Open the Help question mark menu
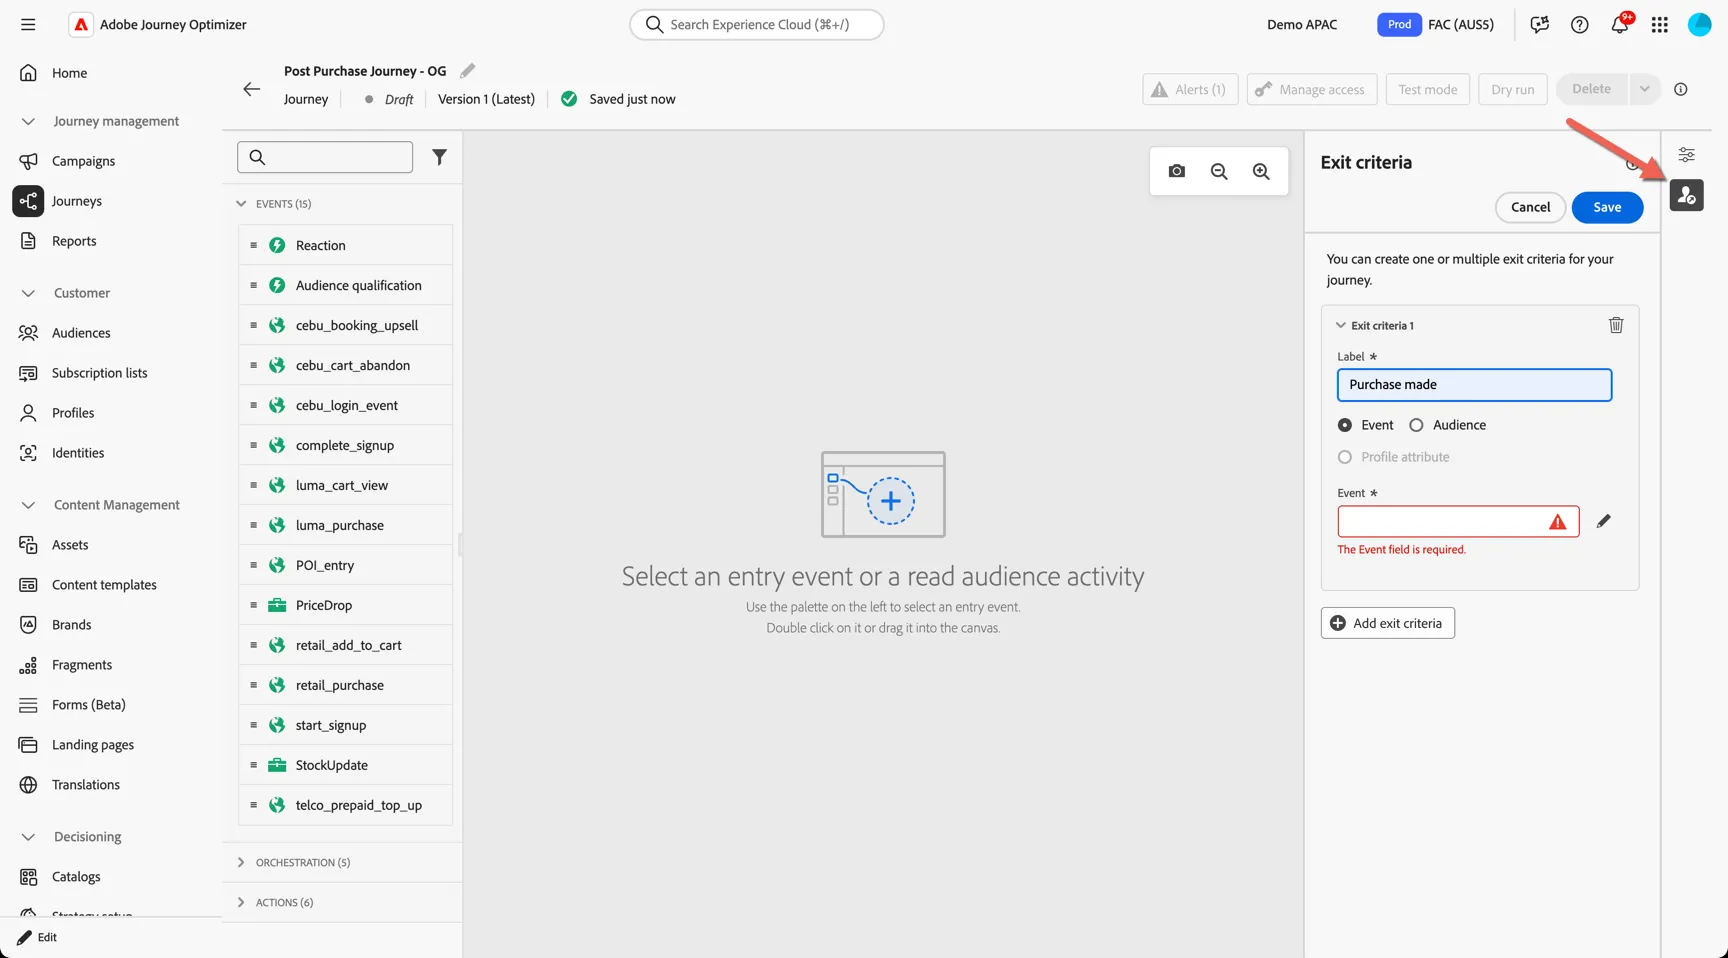Viewport: 1728px width, 958px height. point(1580,24)
